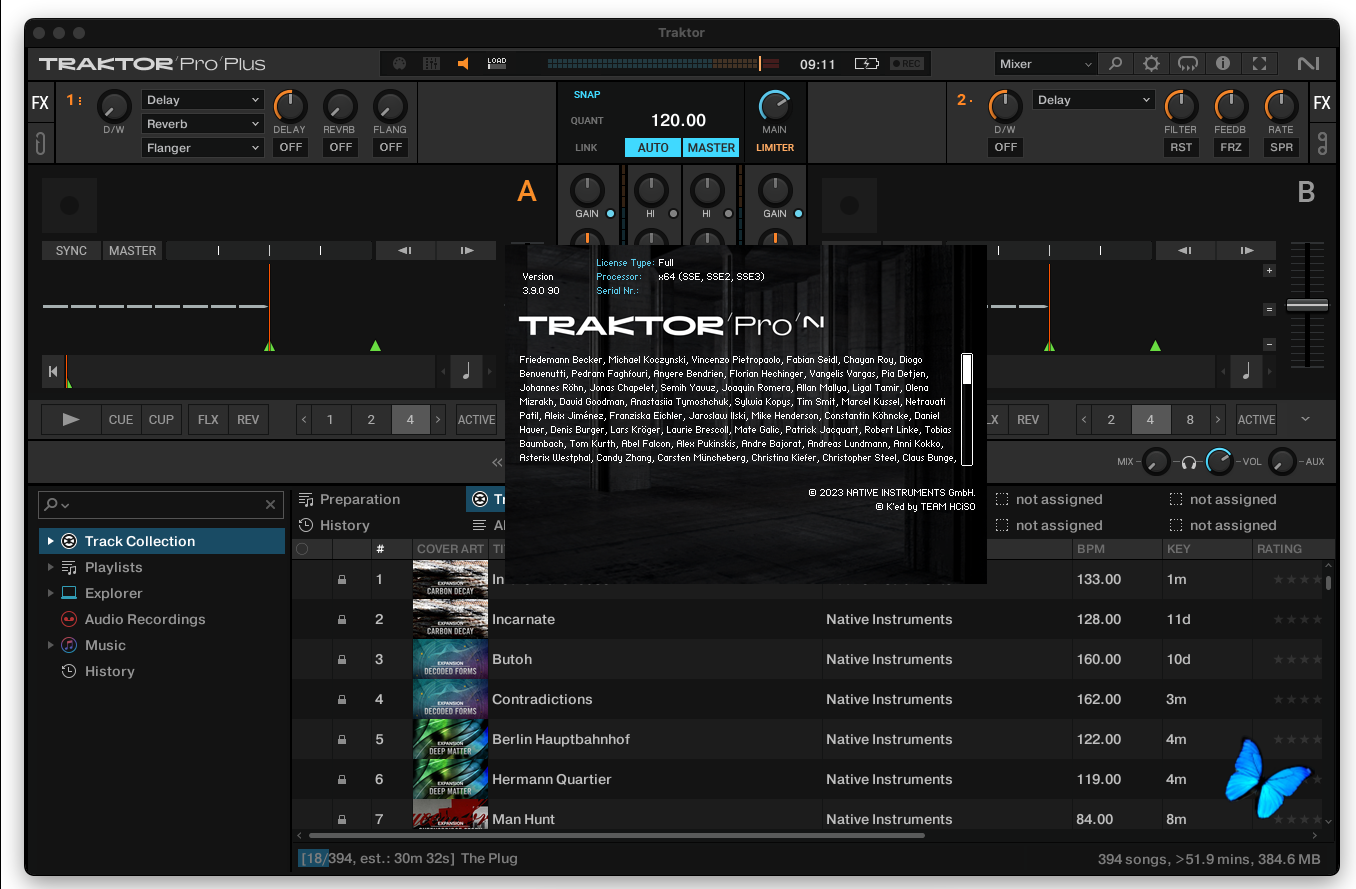The image size is (1356, 889).
Task: Open the FX unit 1 Flanger effect dropdown
Action: (203, 148)
